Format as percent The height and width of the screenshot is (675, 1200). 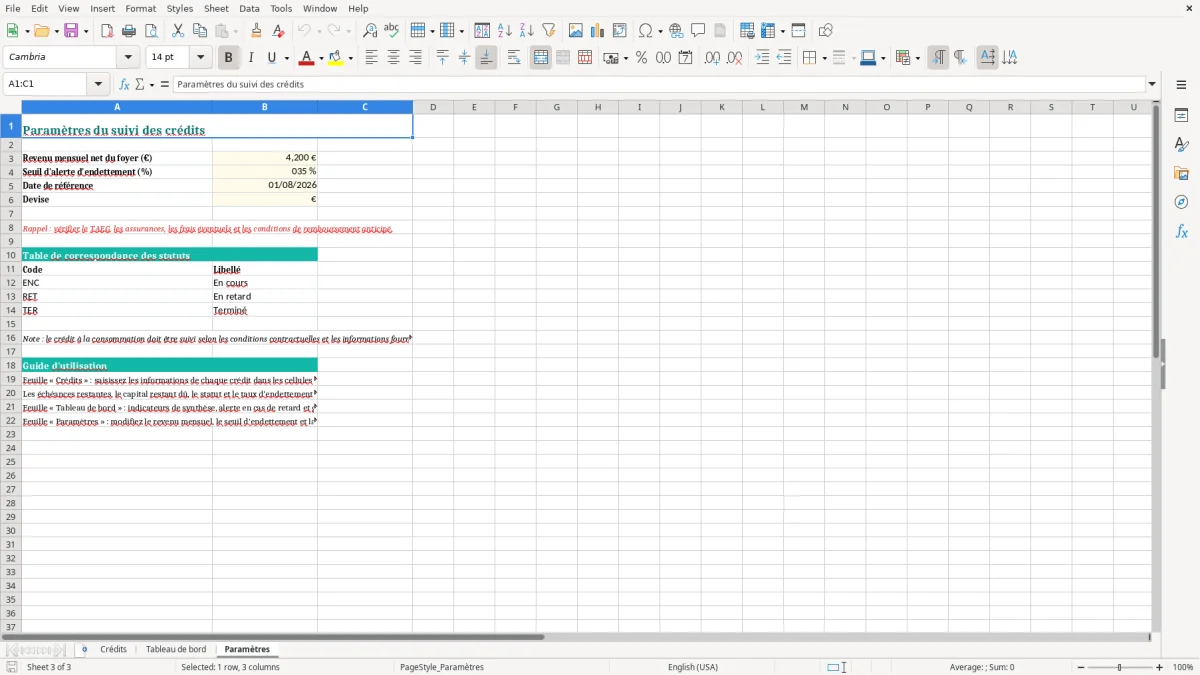click(641, 58)
